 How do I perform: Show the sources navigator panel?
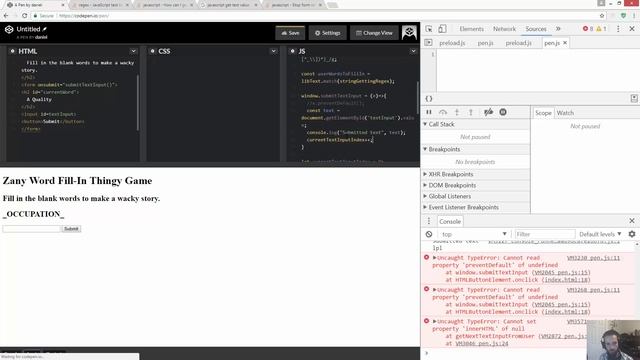point(428,42)
